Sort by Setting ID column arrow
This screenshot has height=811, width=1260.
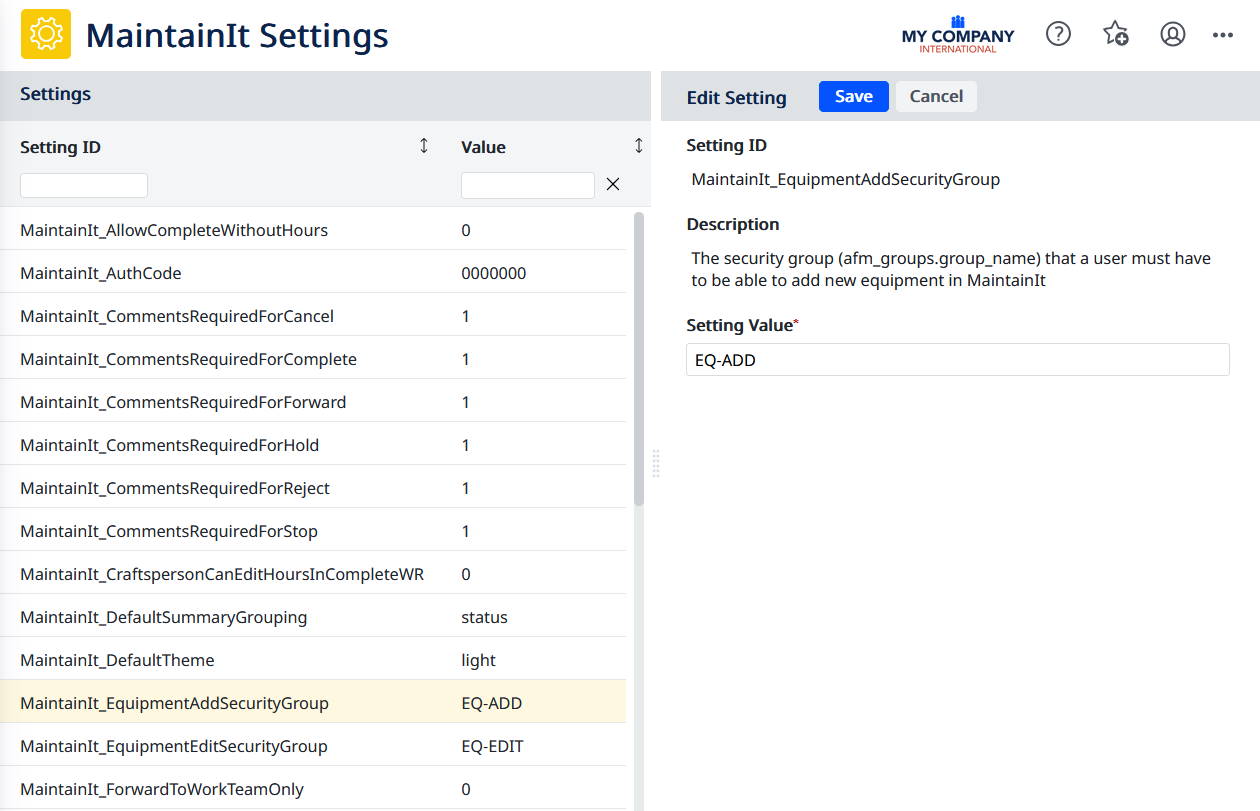pos(423,146)
